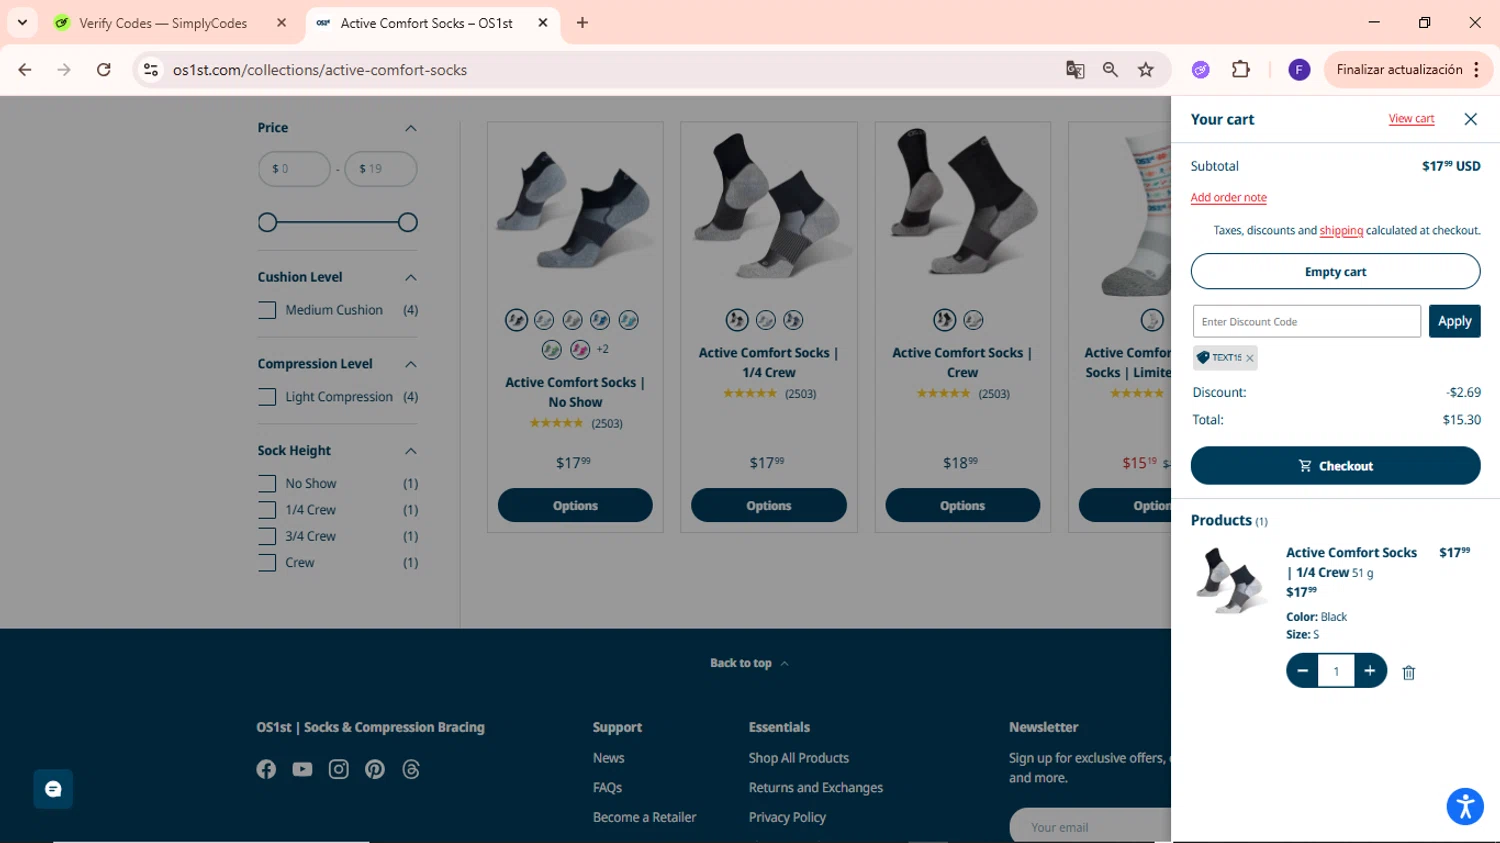This screenshot has width=1500, height=843.
Task: Decrease the cart item quantity
Action: coord(1302,671)
